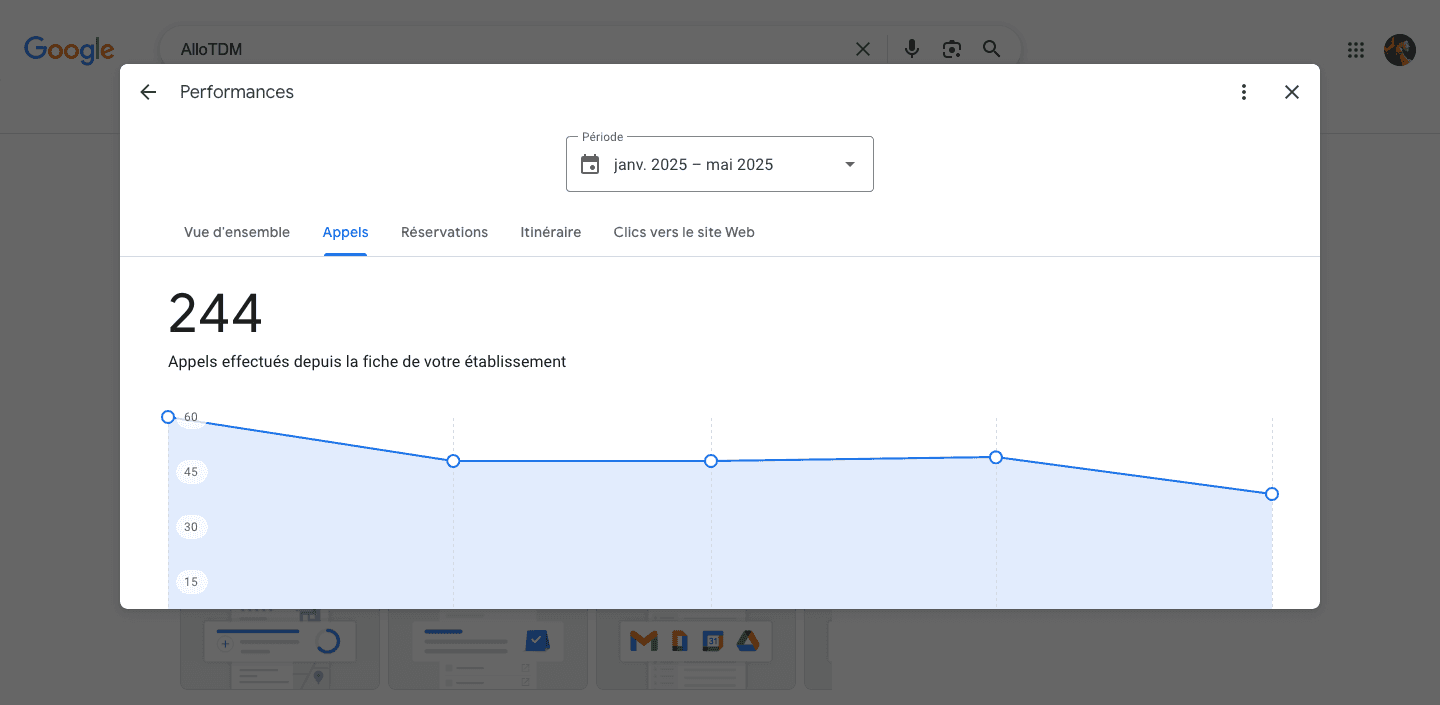Image resolution: width=1440 pixels, height=705 pixels.
Task: Select the Appels tab
Action: point(345,232)
